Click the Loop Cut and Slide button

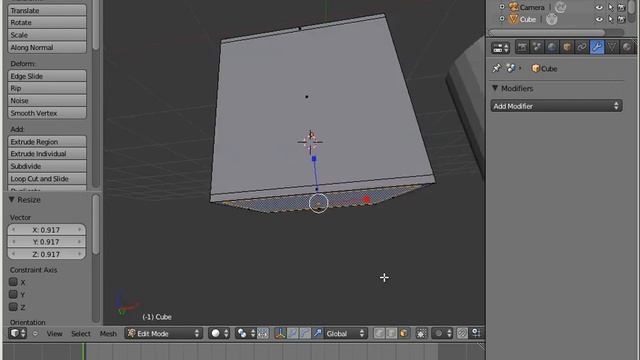tap(47, 179)
